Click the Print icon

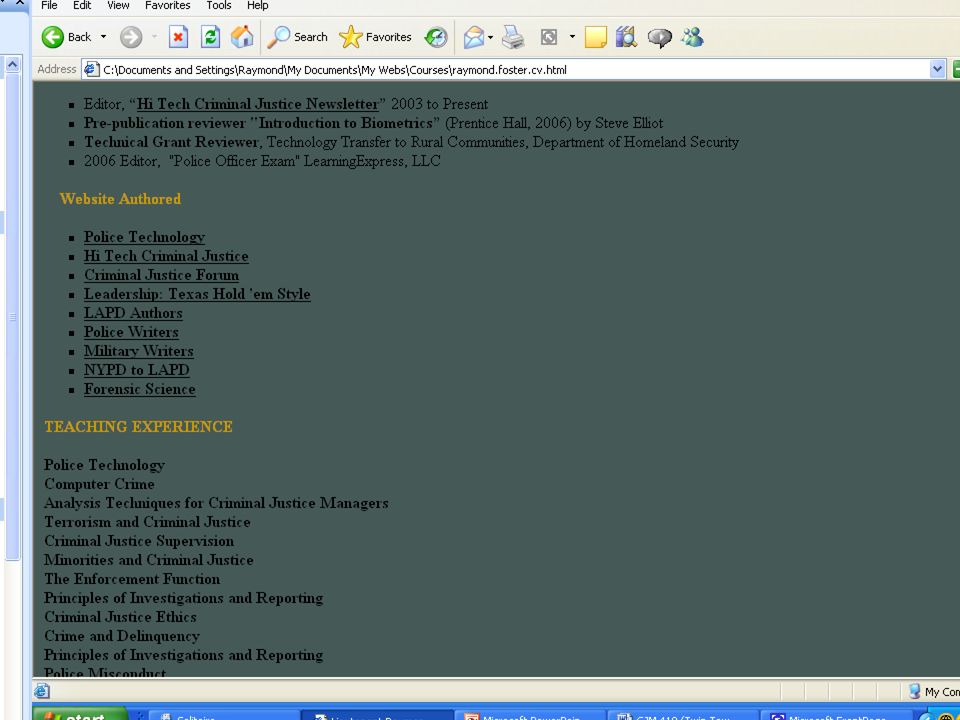[x=513, y=37]
